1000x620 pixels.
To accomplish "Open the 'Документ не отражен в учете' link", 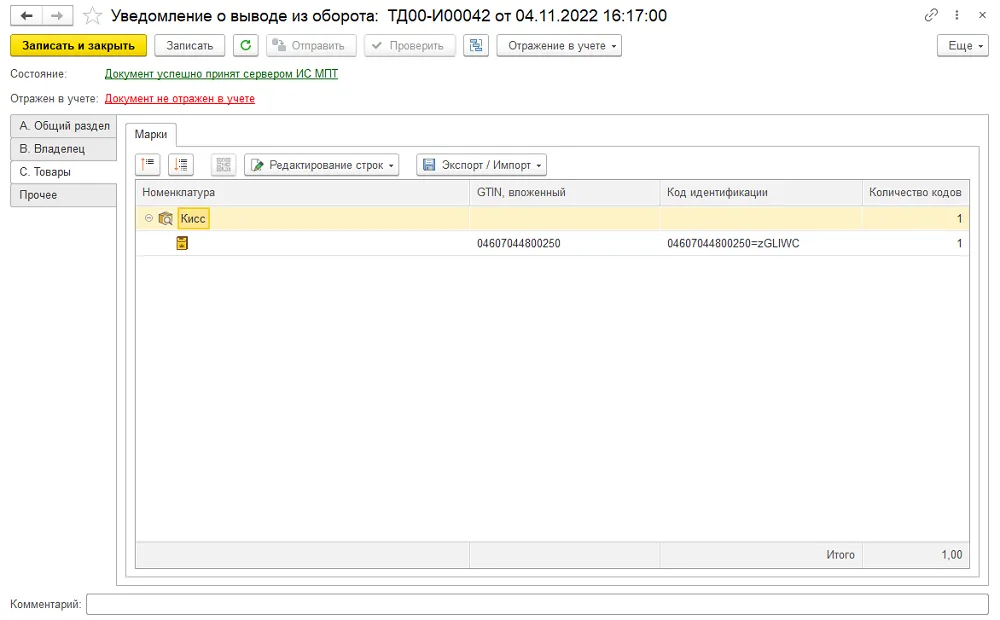I will pyautogui.click(x=180, y=98).
